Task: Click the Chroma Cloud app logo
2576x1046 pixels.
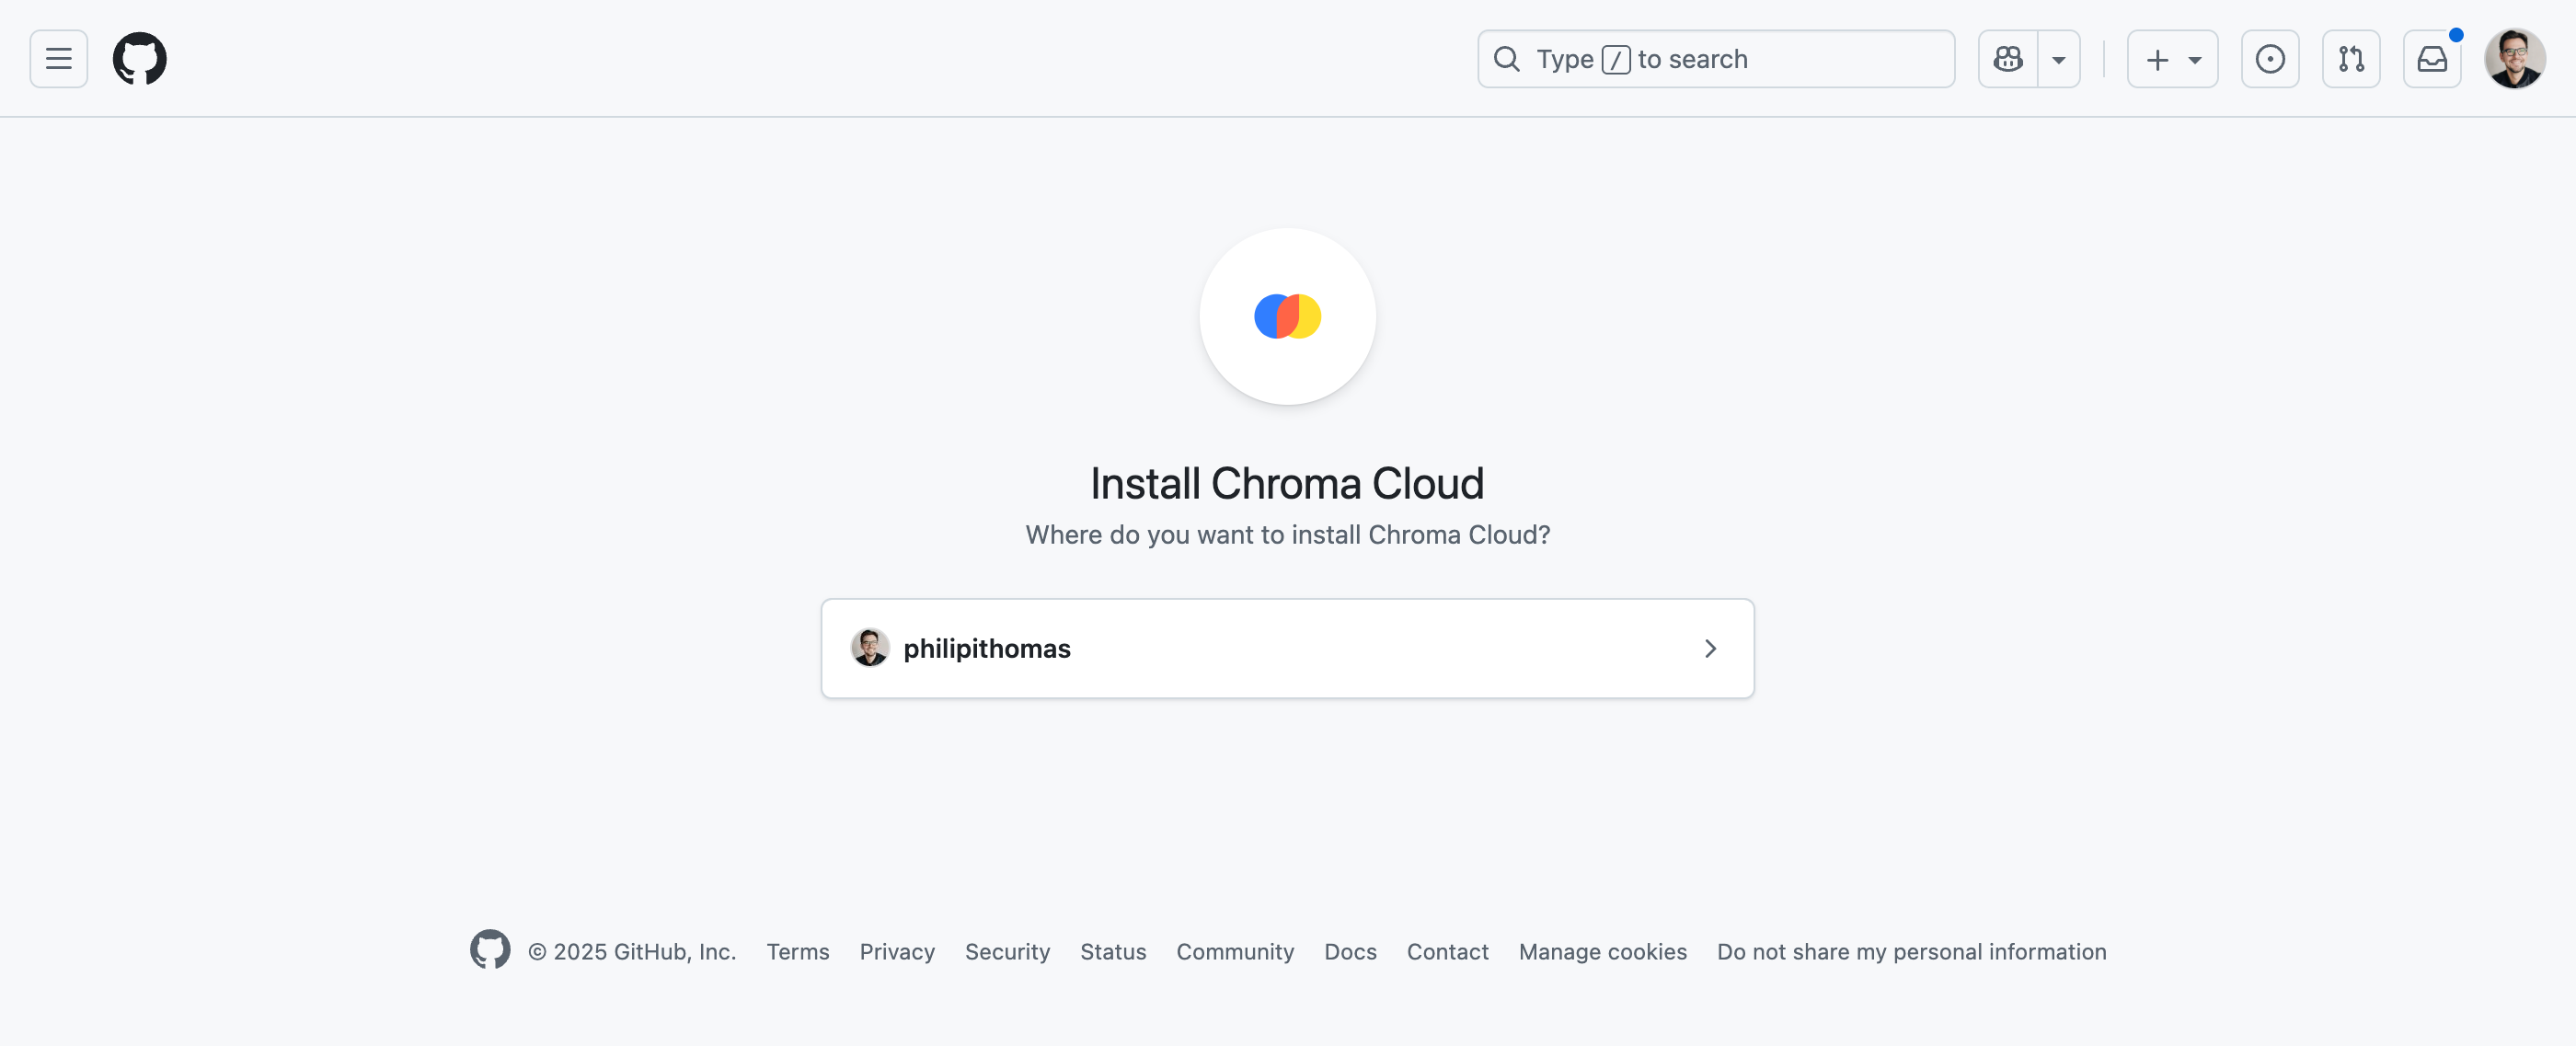Action: coord(1288,316)
